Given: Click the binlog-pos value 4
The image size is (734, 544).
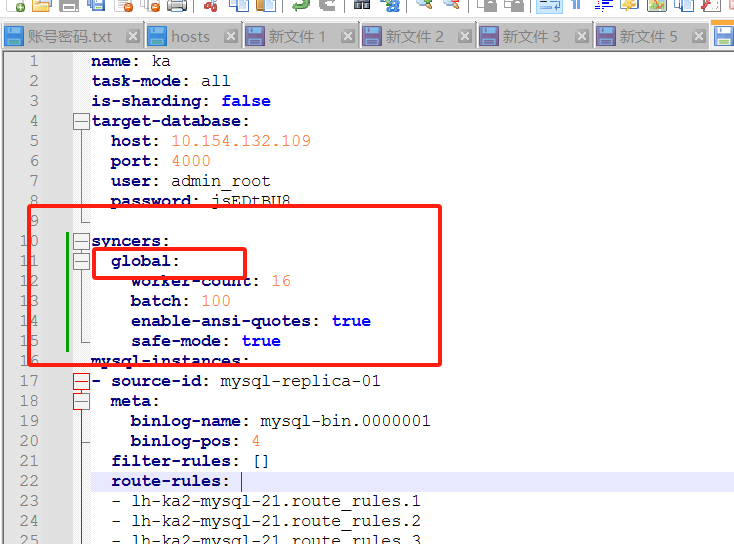Looking at the screenshot, I should pos(256,441).
